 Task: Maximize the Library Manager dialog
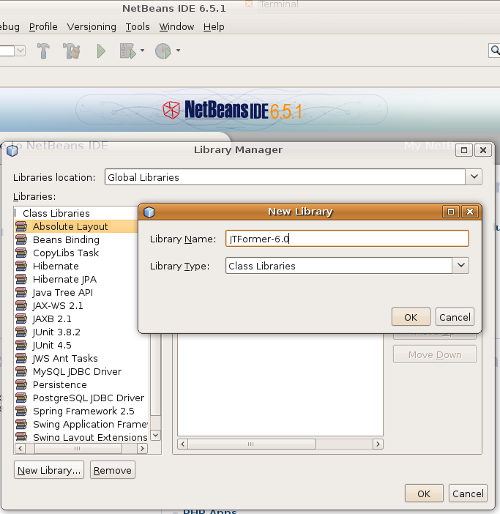(x=464, y=150)
